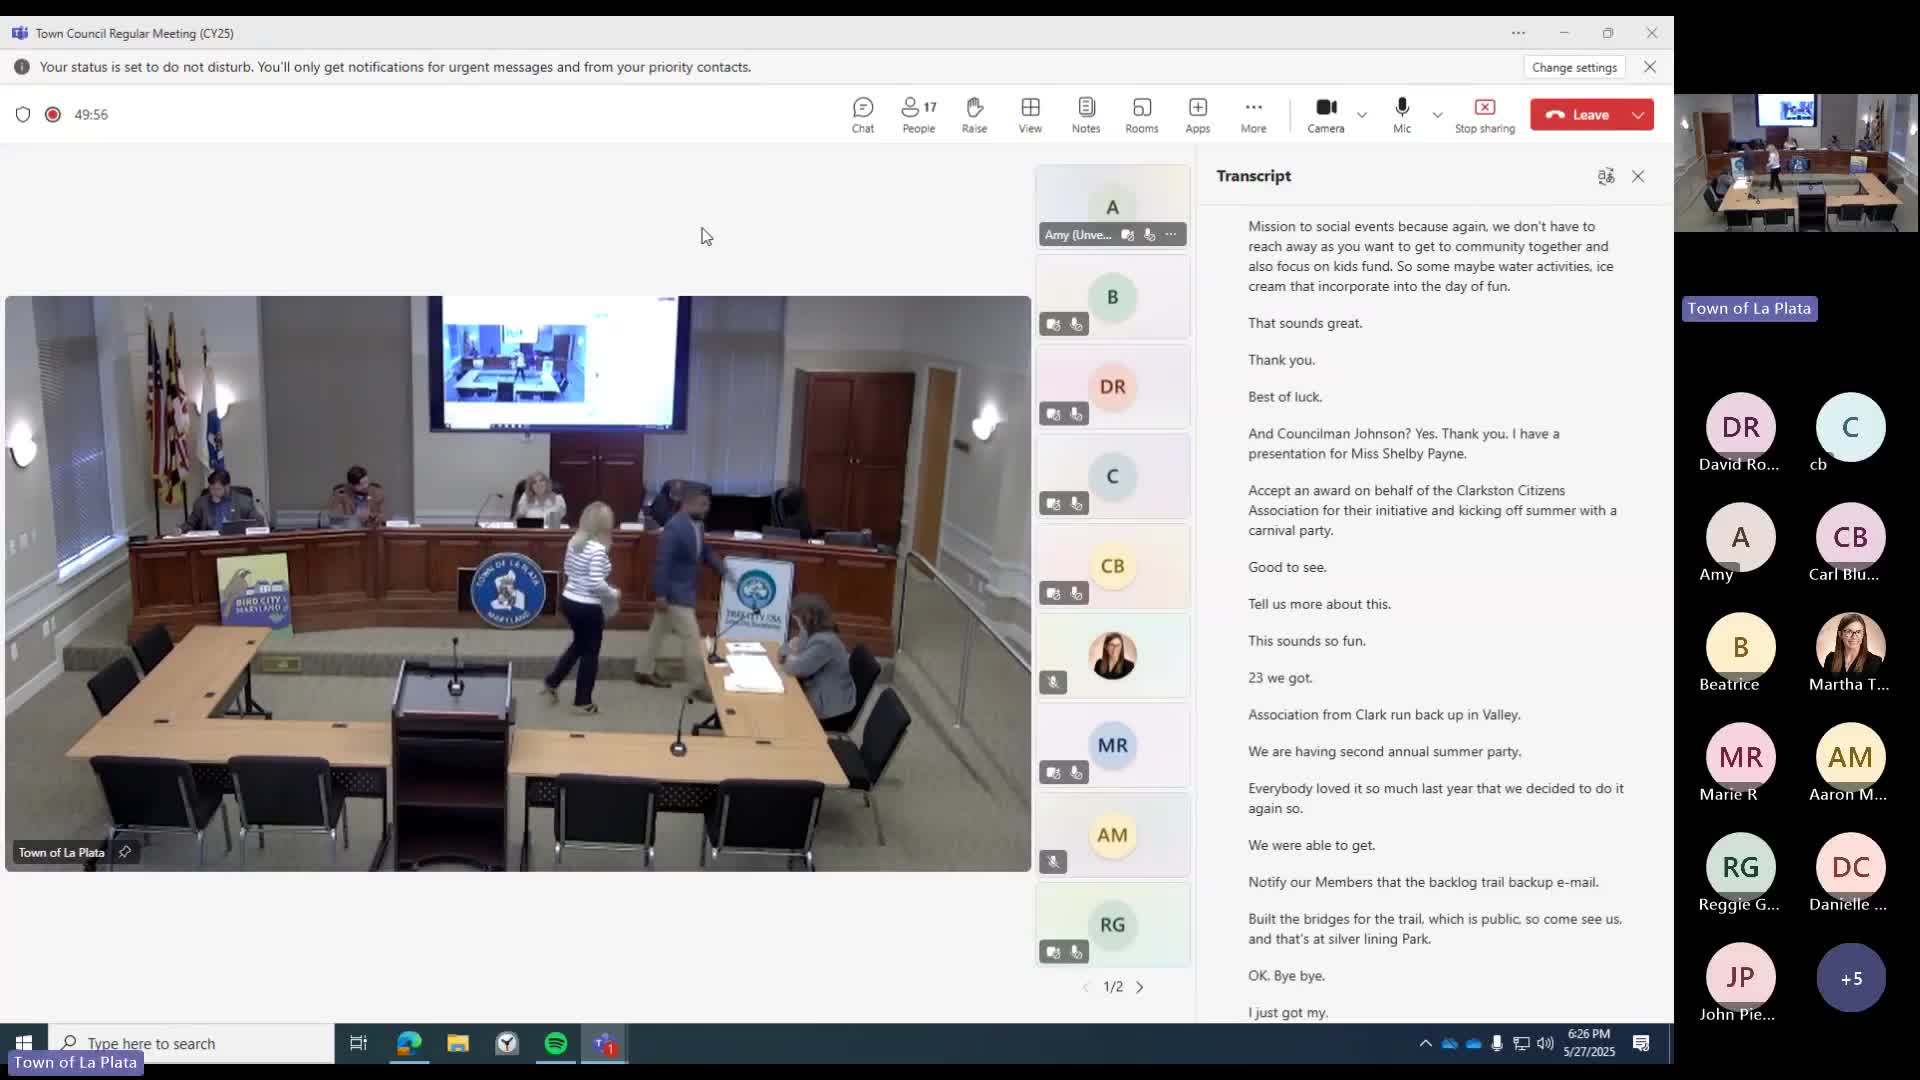This screenshot has height=1080, width=1920.
Task: Open the Apps menu
Action: [x=1197, y=114]
